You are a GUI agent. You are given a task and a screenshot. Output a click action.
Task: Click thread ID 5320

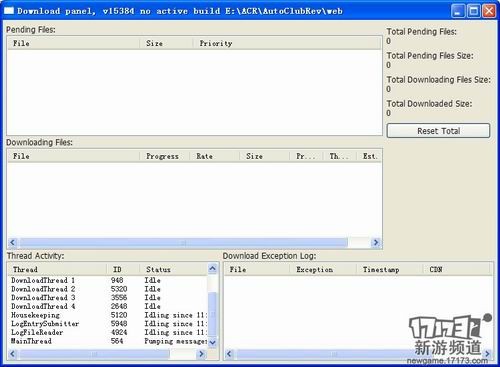[119, 289]
